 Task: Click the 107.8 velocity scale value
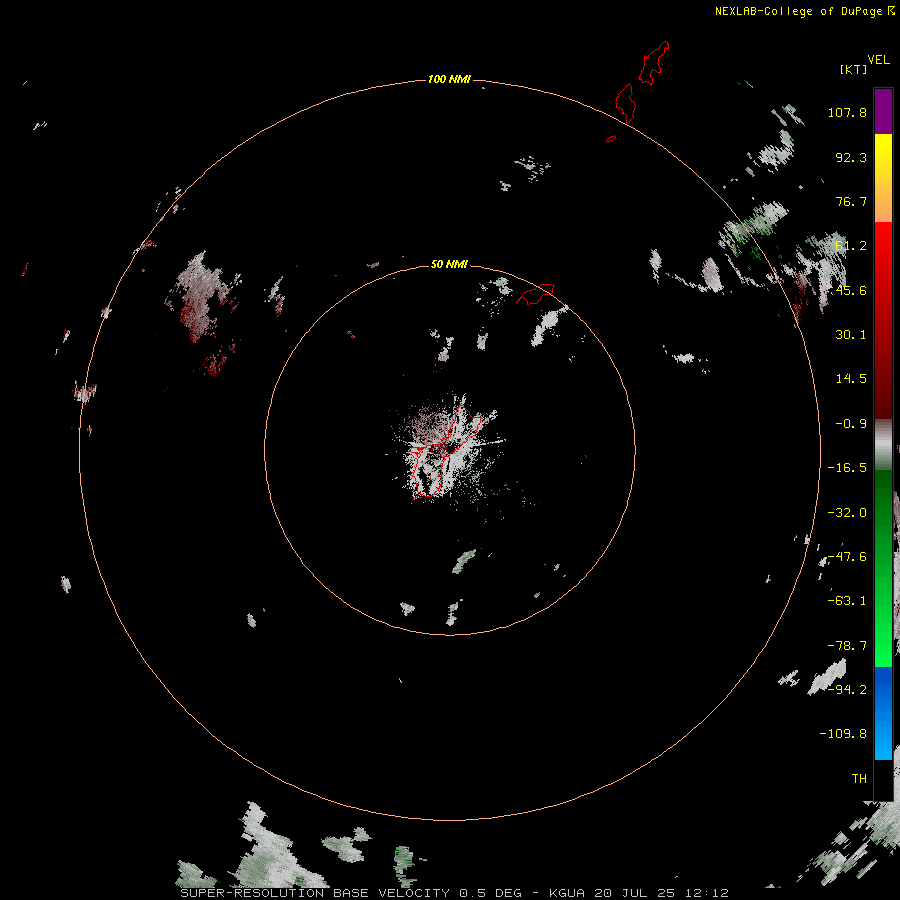pyautogui.click(x=847, y=112)
